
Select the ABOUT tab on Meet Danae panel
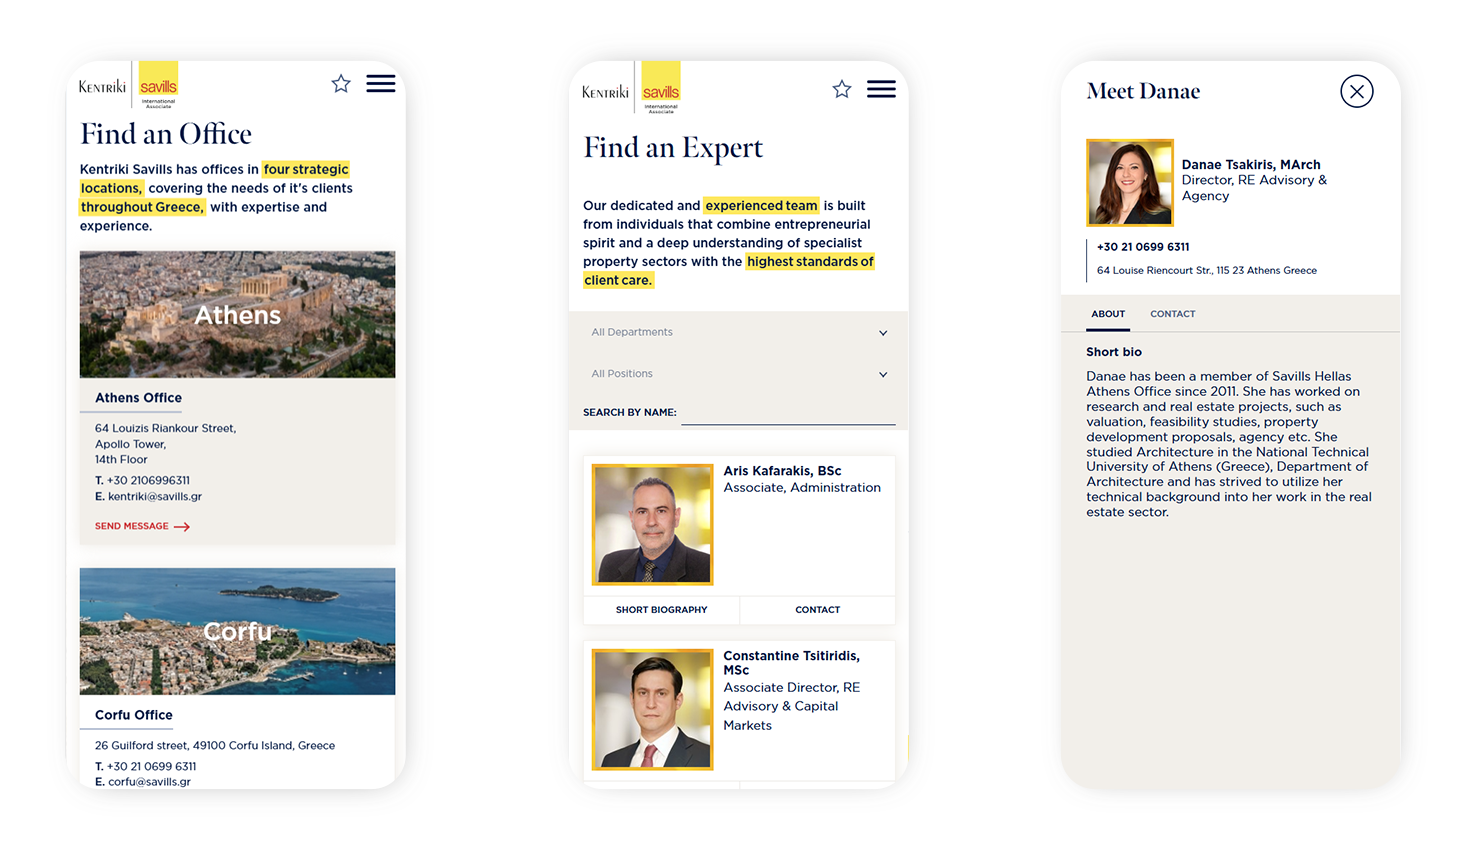pyautogui.click(x=1108, y=314)
